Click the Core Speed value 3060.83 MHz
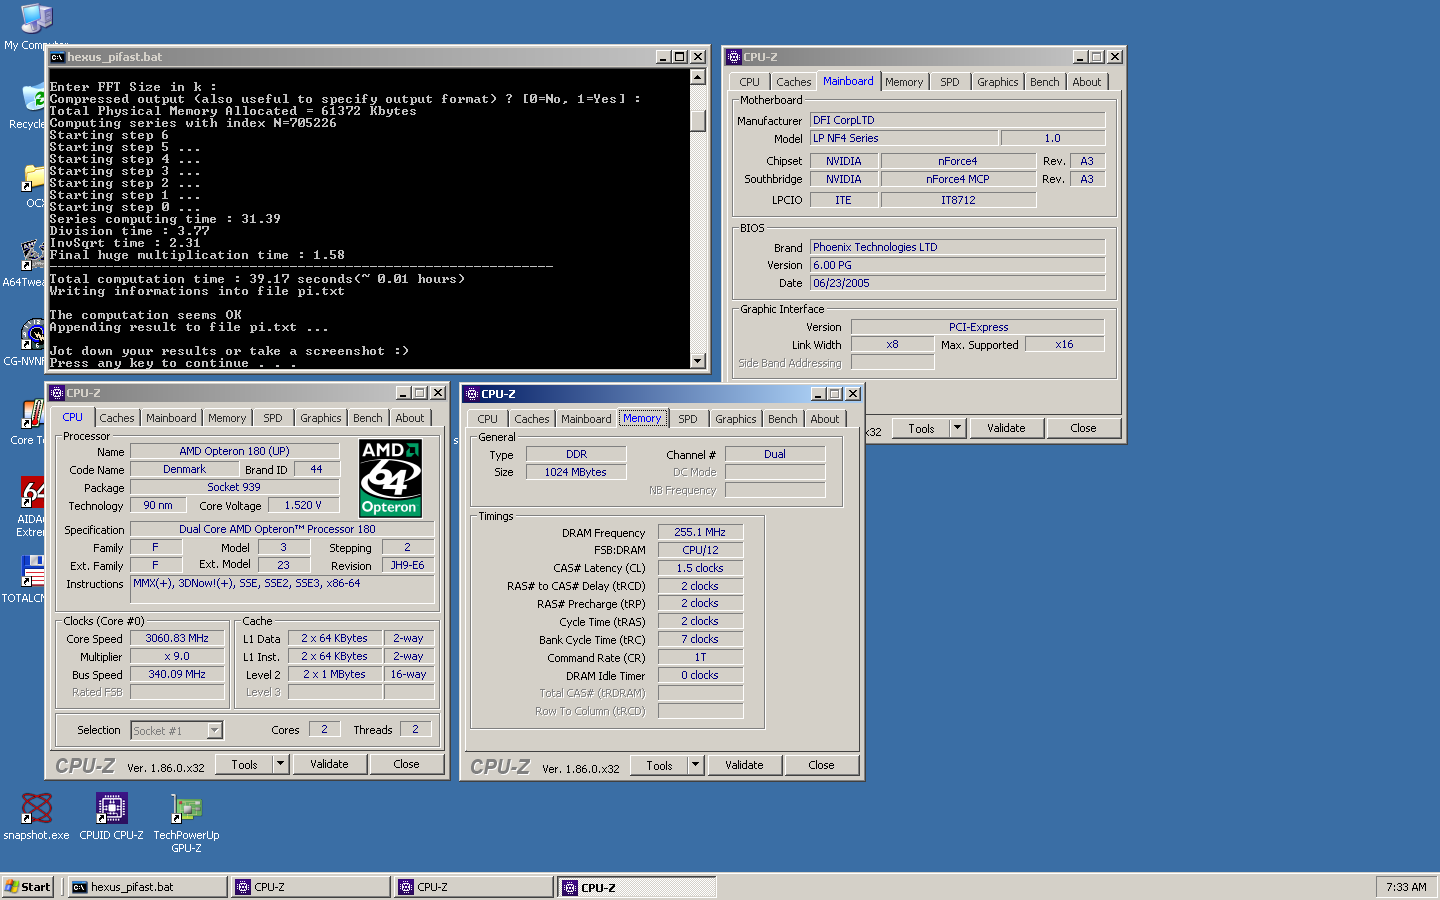 coord(177,638)
